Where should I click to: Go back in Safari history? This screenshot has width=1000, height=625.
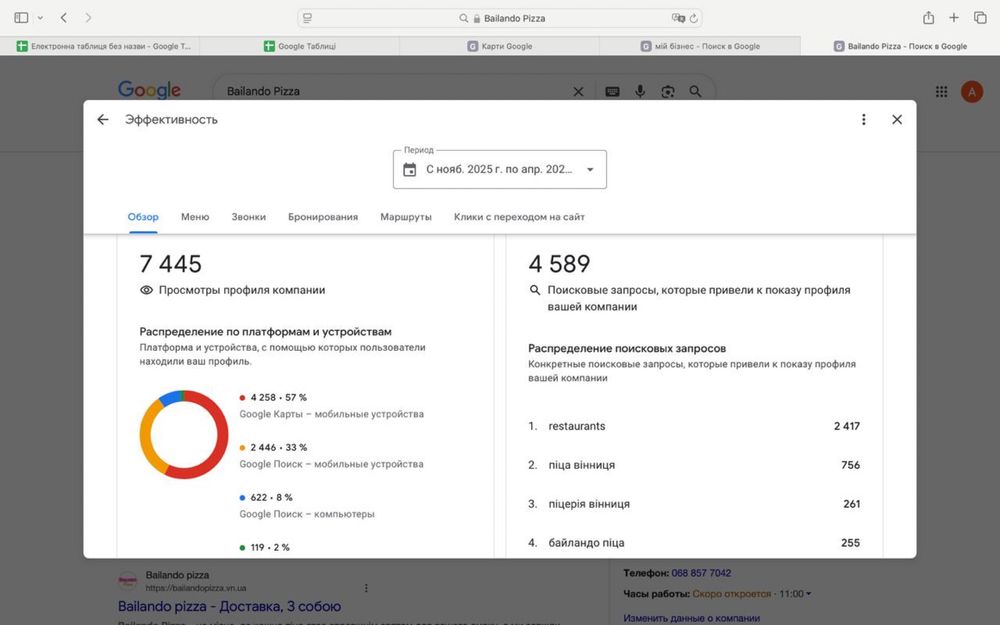(64, 18)
